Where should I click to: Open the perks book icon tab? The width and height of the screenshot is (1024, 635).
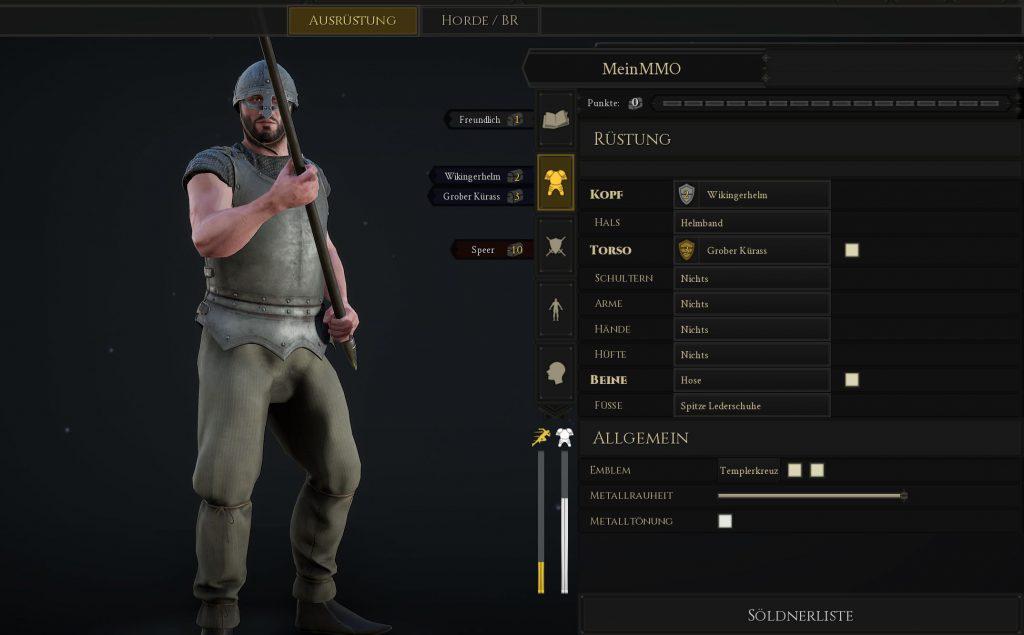(x=556, y=119)
